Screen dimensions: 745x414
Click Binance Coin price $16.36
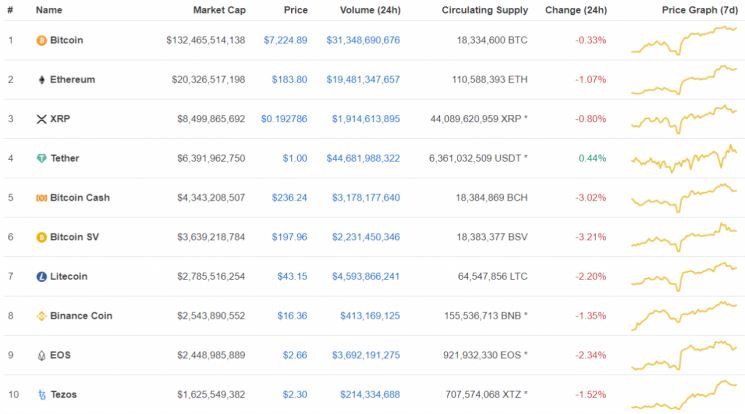292,316
